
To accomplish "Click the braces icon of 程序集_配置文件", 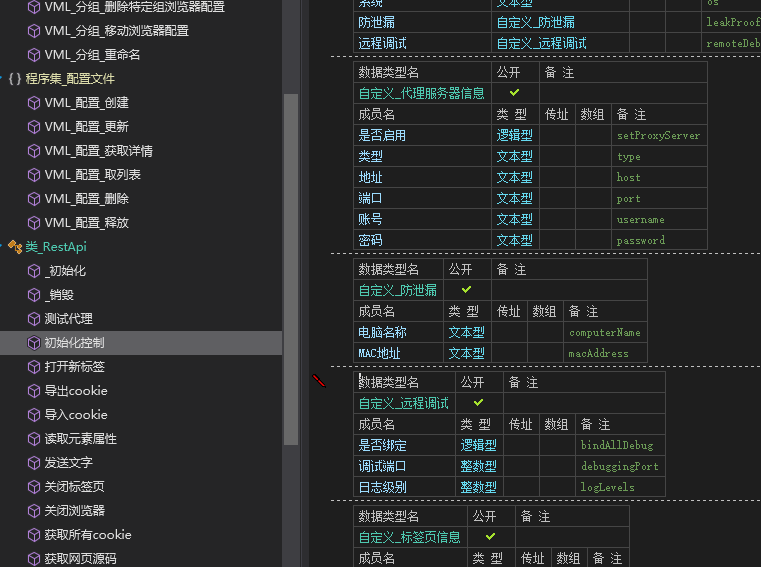I will [15, 79].
